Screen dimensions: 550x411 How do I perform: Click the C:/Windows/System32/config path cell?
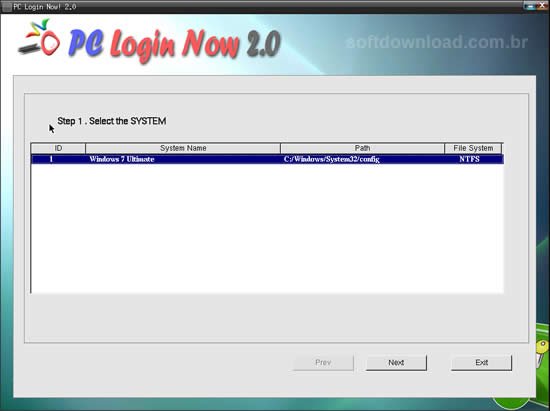(x=332, y=159)
